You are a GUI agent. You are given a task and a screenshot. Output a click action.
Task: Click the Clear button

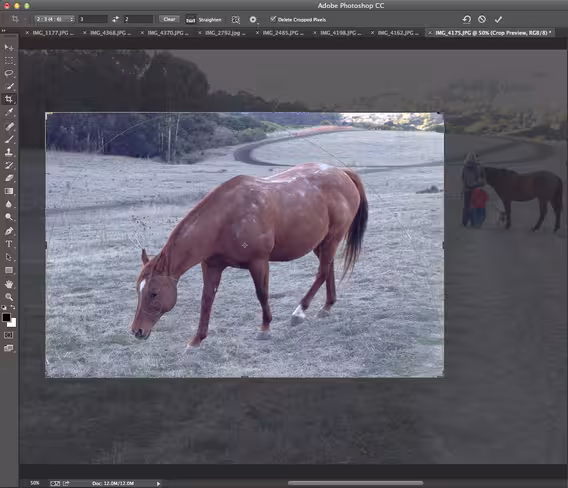169,19
